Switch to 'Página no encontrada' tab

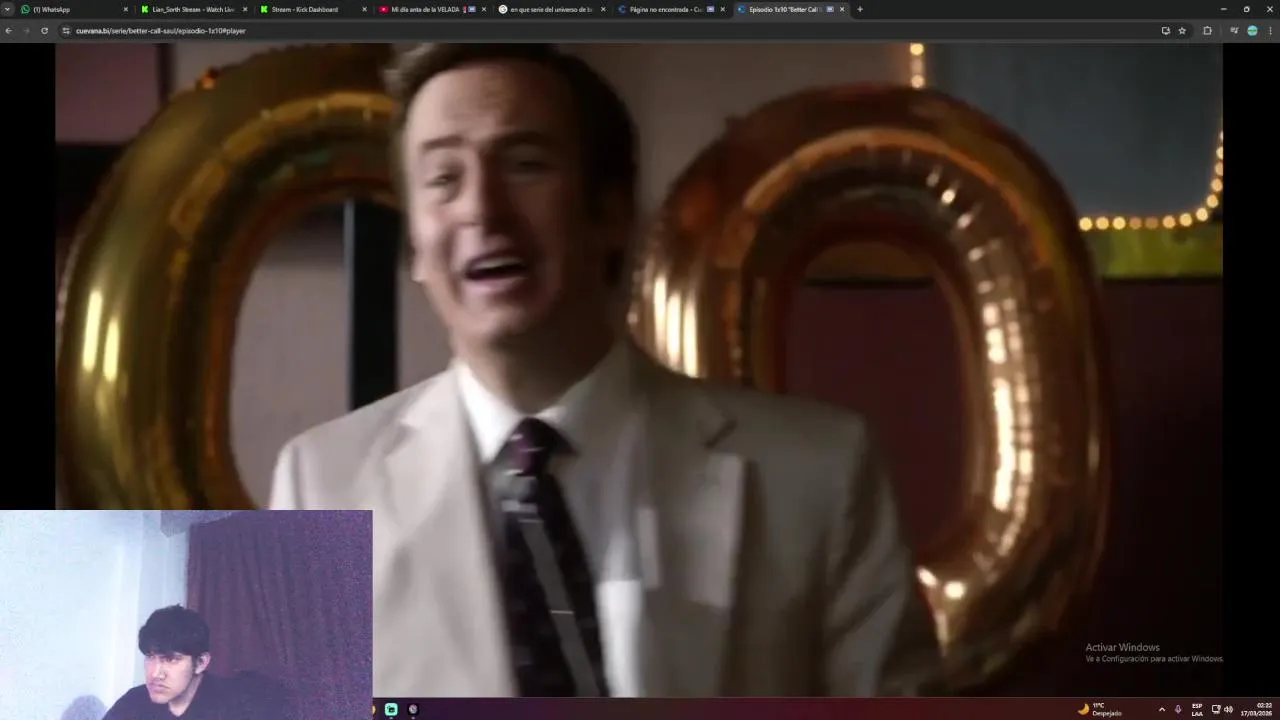click(670, 9)
